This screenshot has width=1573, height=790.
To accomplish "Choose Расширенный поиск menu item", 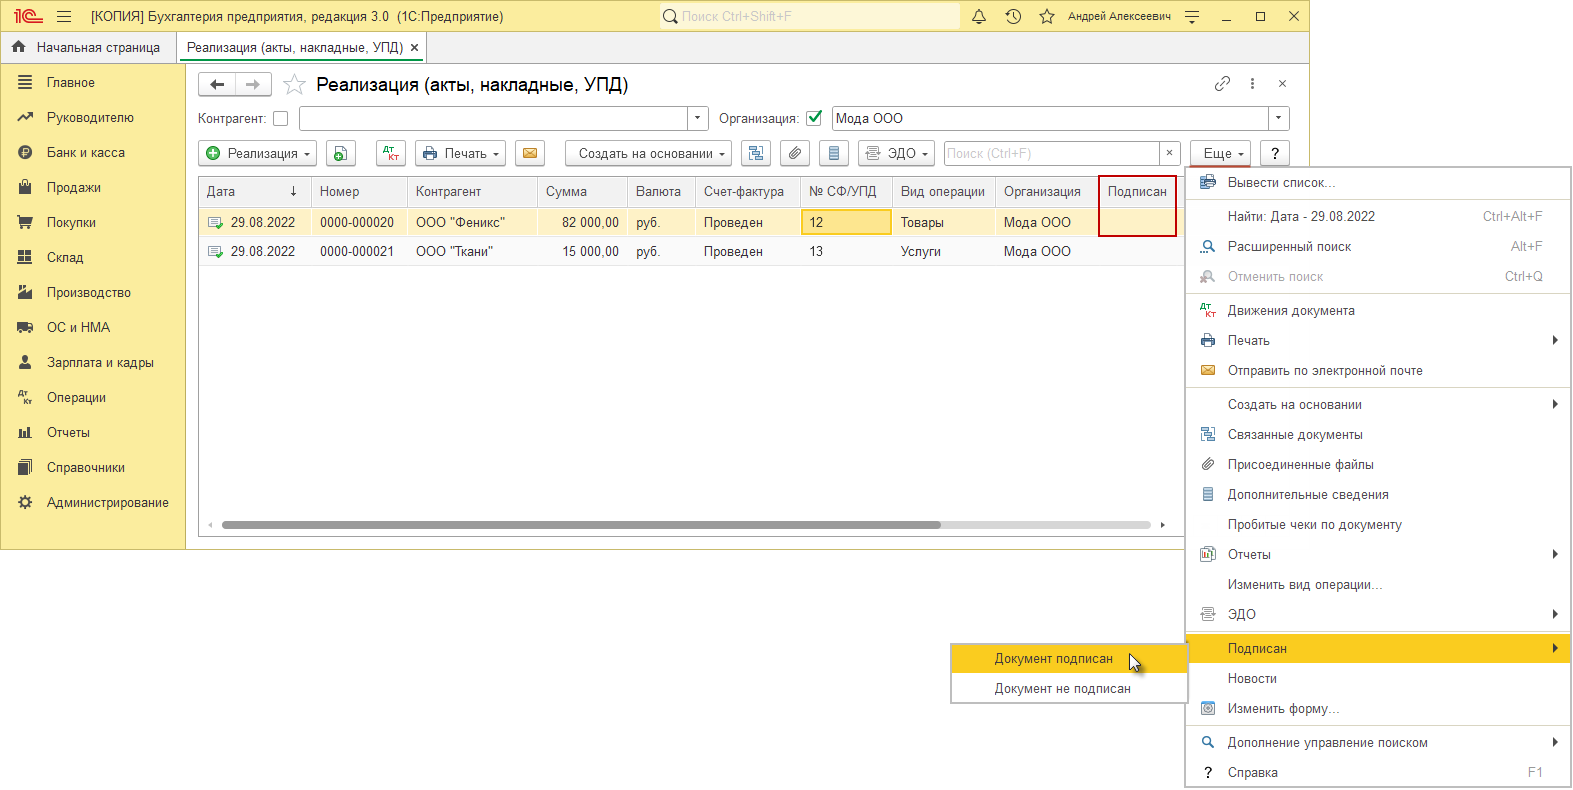I will (x=1378, y=246).
